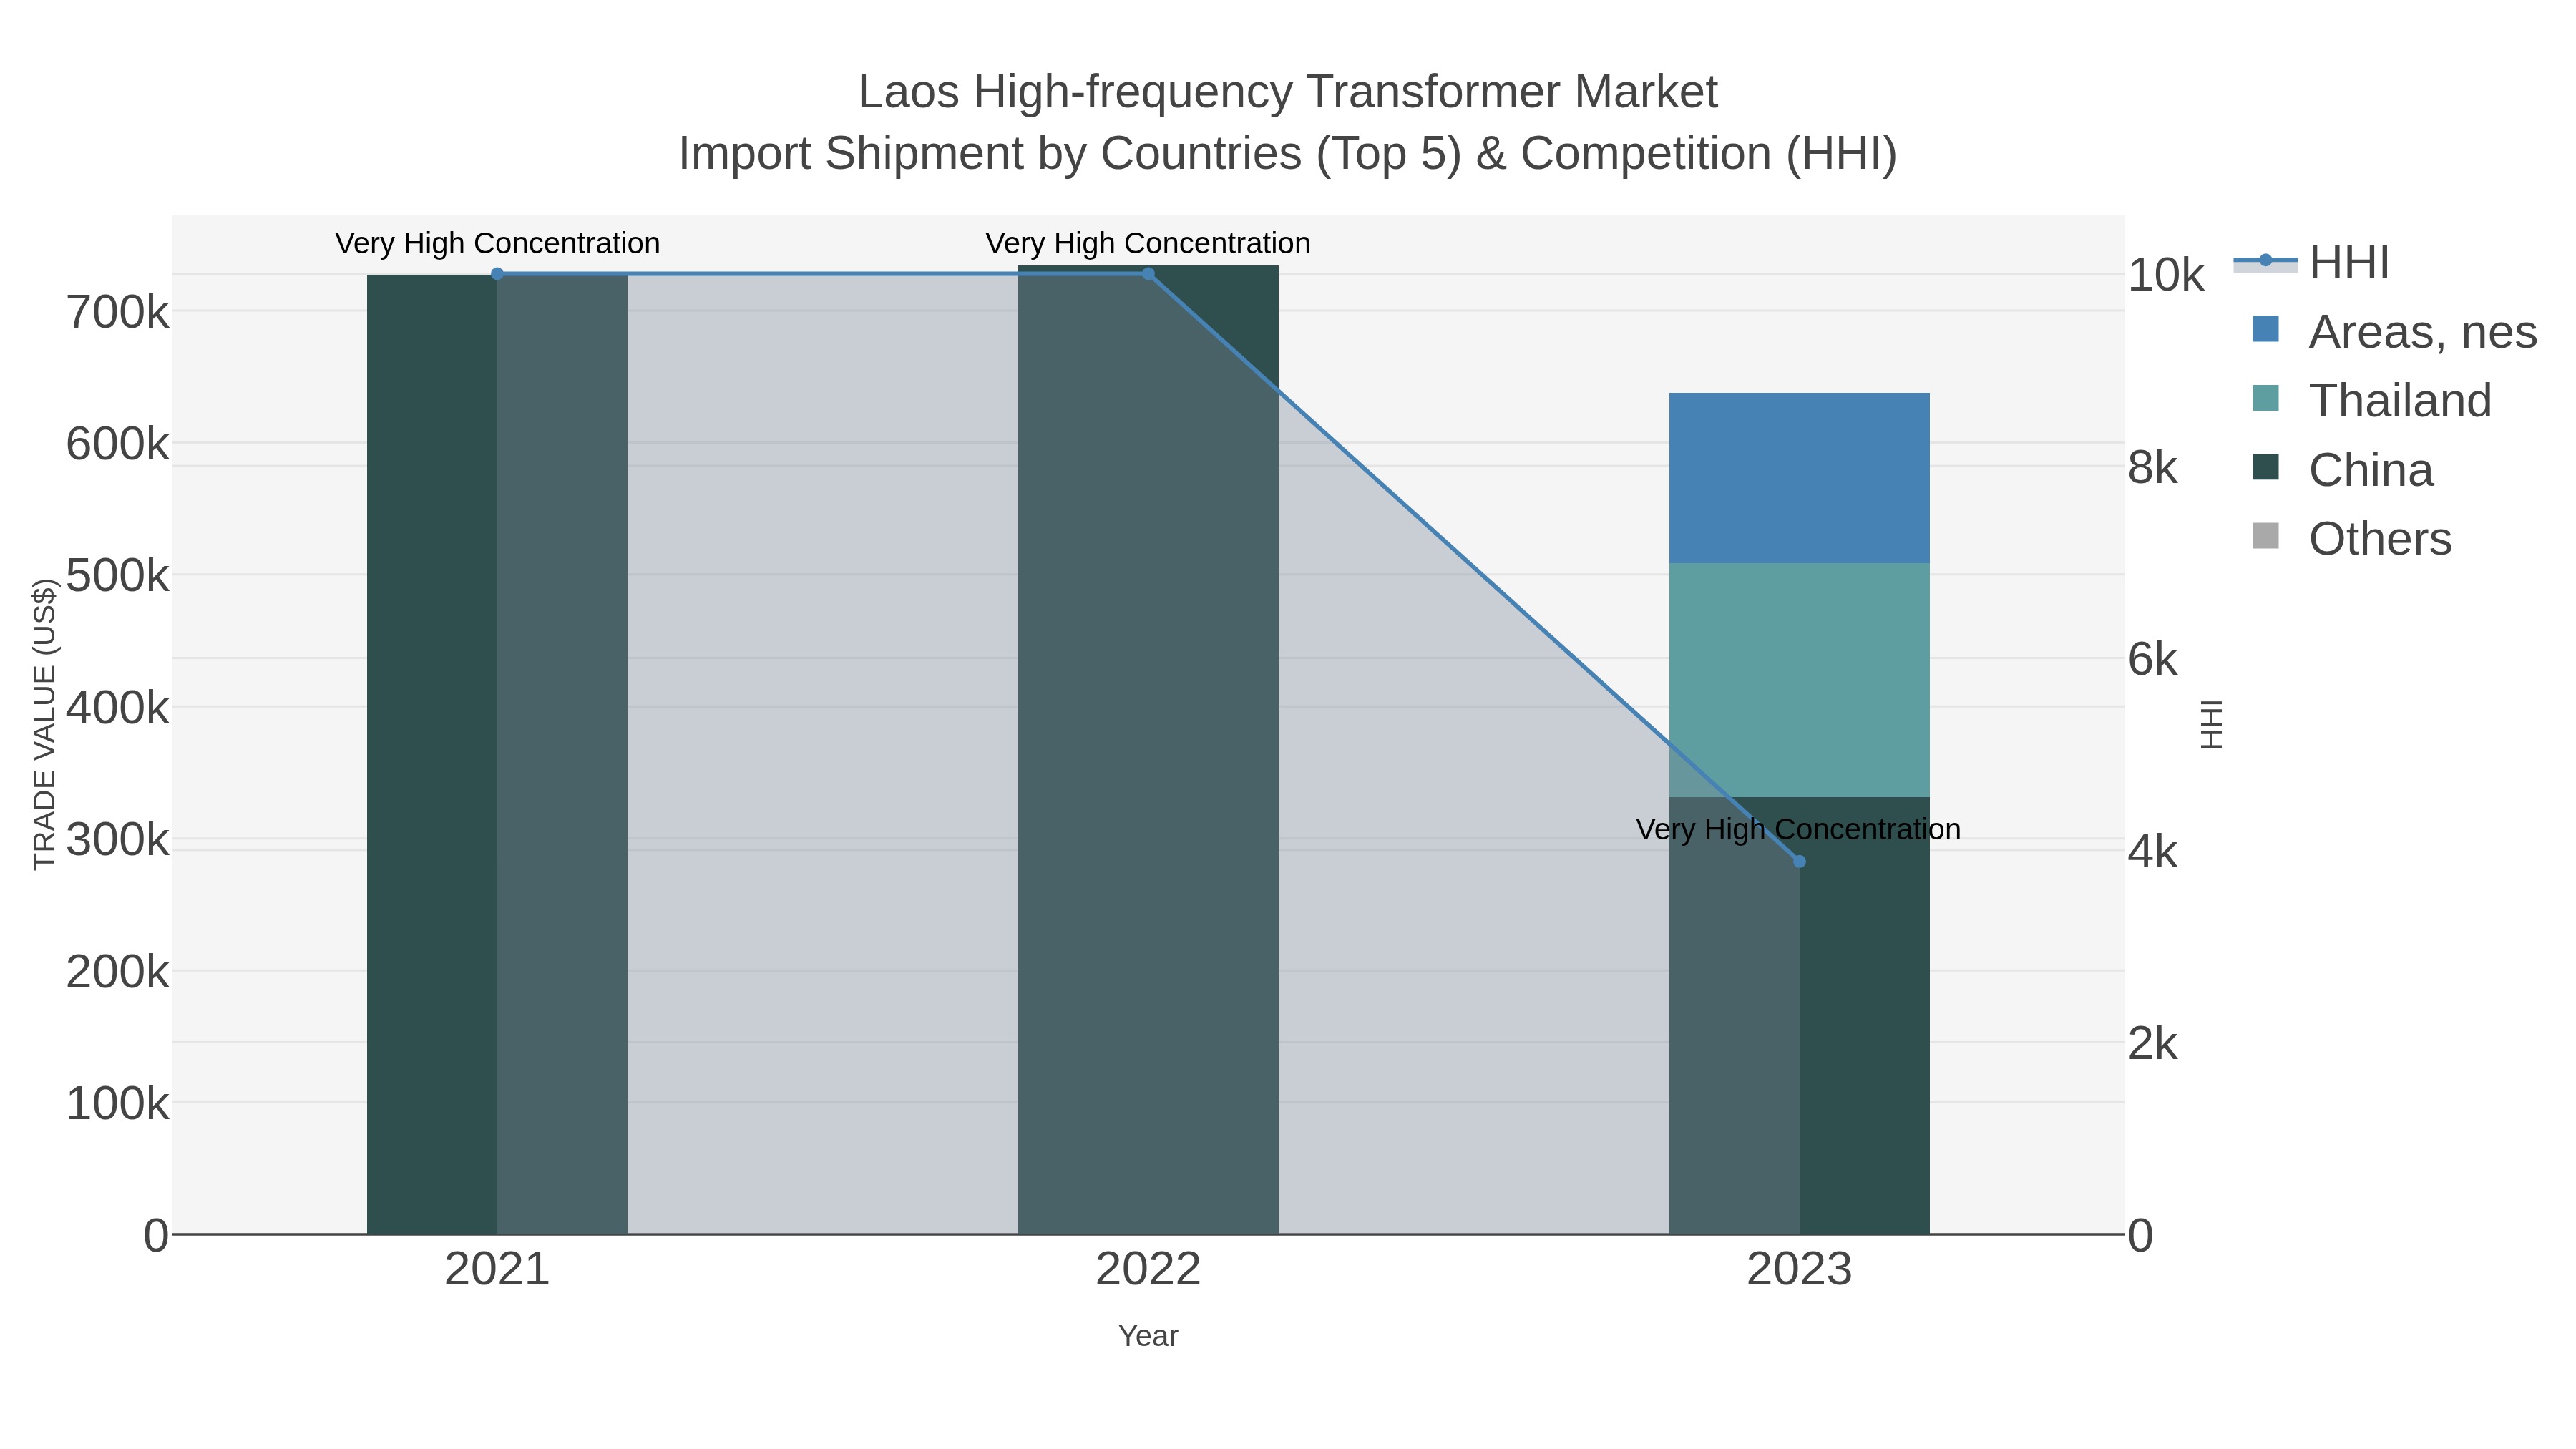Click the 8k right axis tick
2576x1449 pixels.
point(2153,467)
